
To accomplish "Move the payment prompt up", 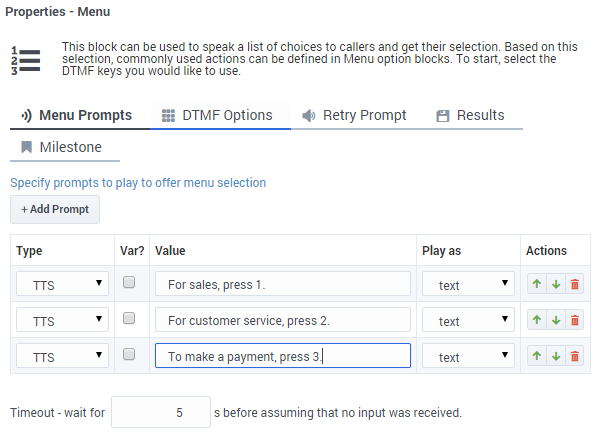I will click(x=537, y=356).
